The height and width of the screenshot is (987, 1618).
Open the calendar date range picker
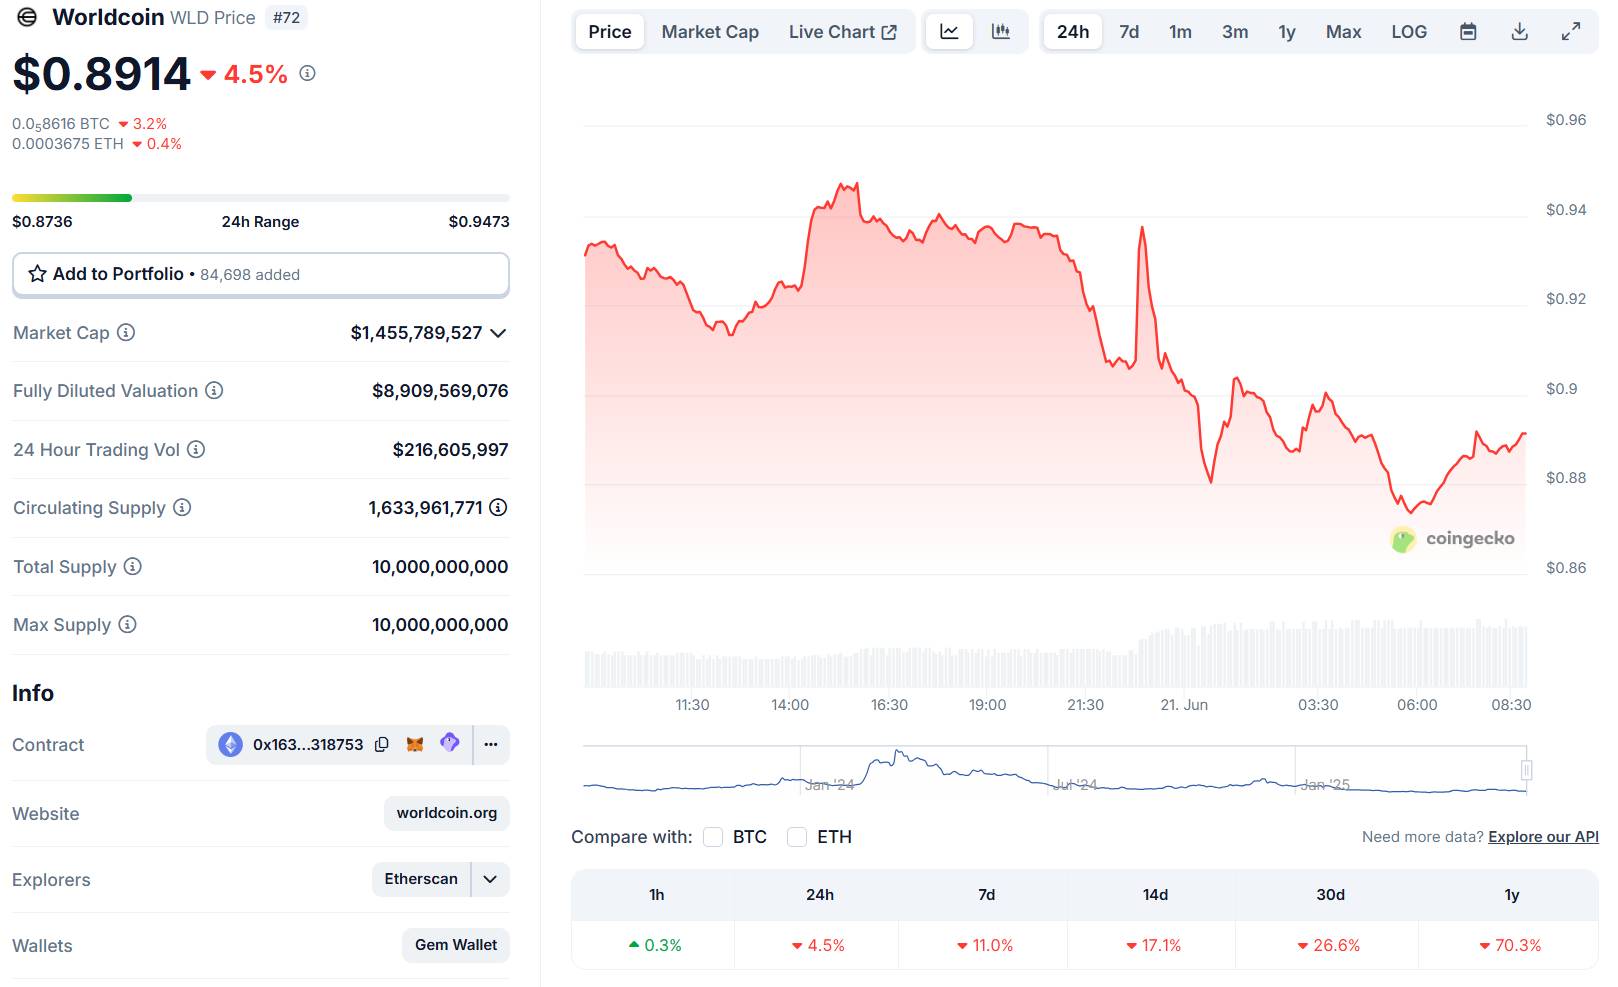point(1468,32)
